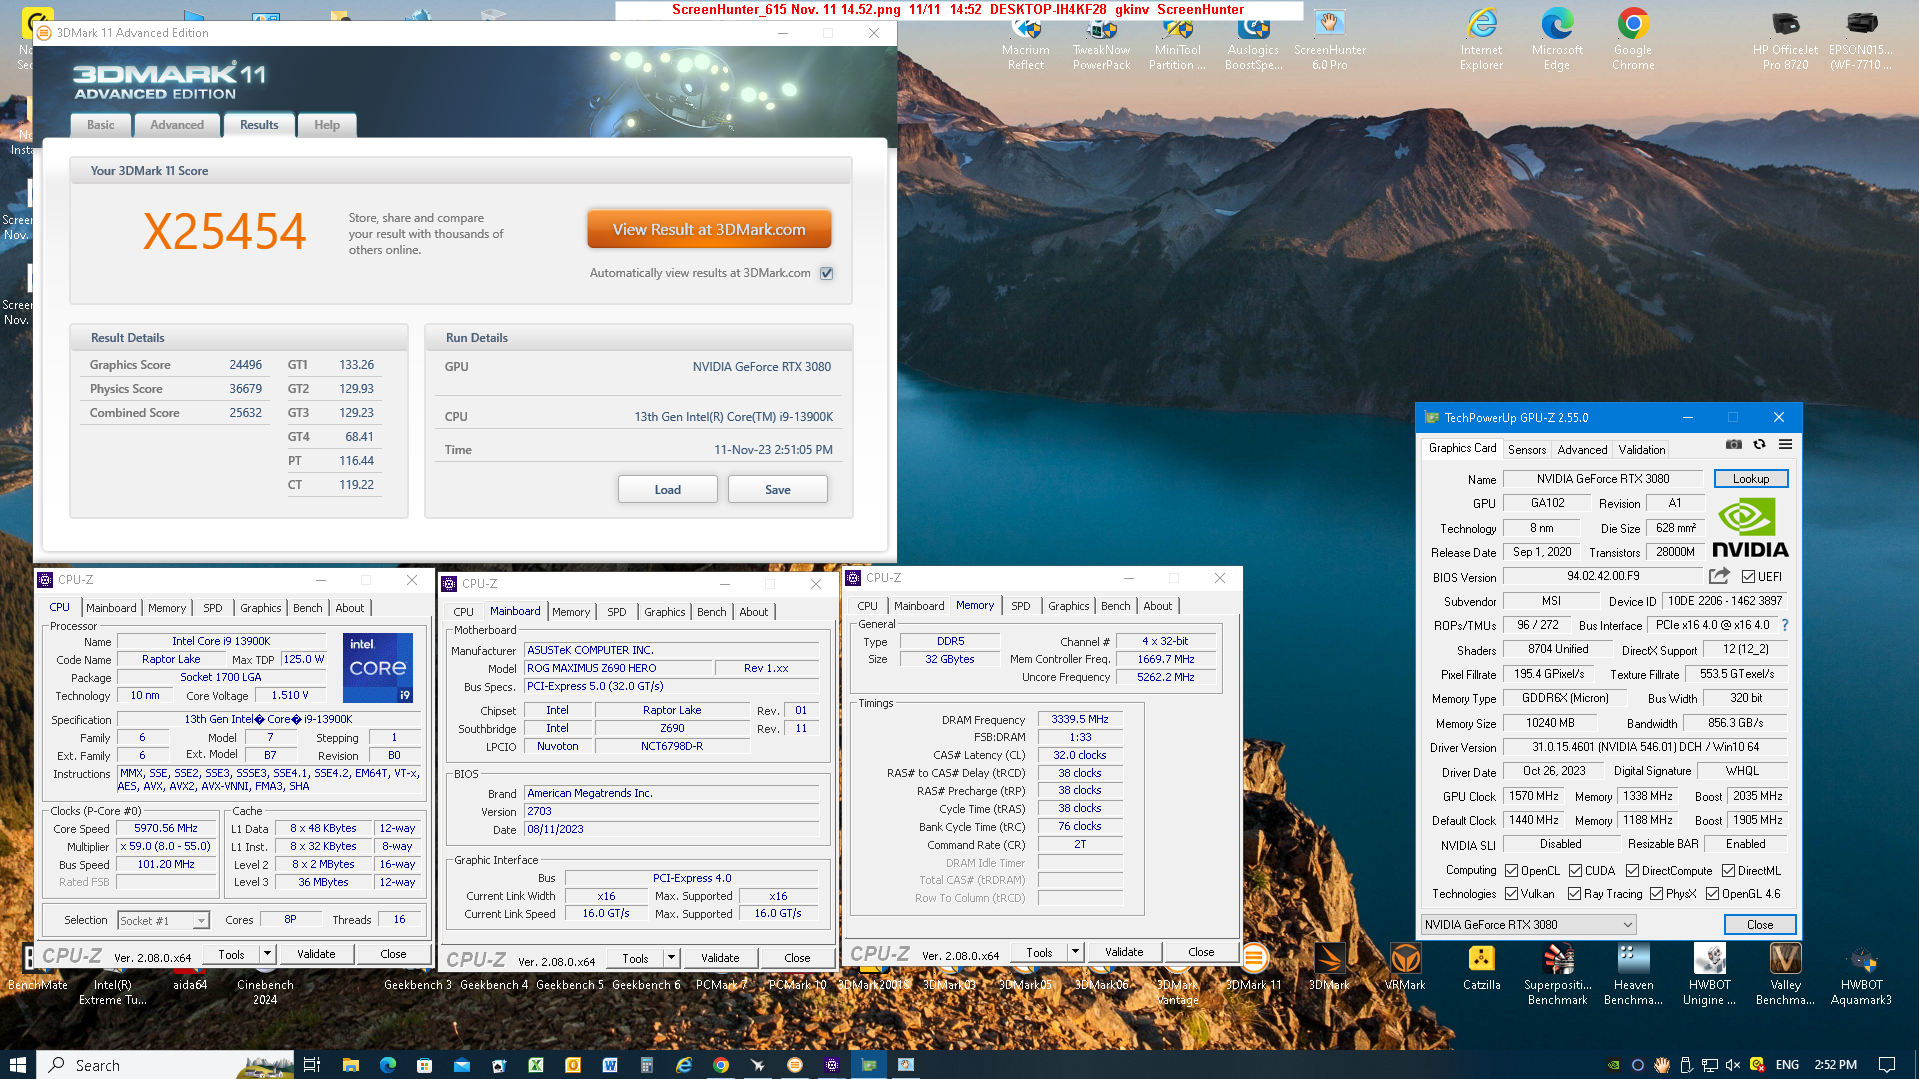This screenshot has width=1919, height=1079.
Task: Toggle the UEFI checkbox in GPU-Z
Action: [x=1748, y=576]
